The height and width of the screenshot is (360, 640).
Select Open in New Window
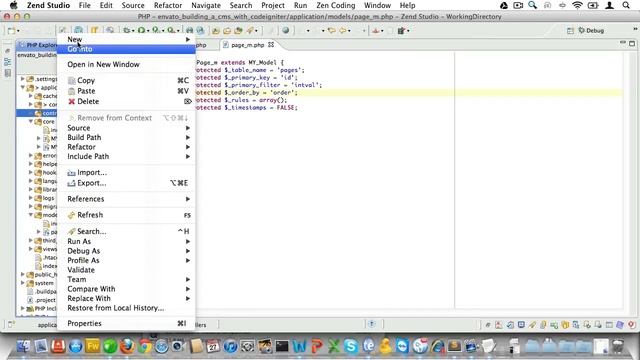[x=126, y=64]
